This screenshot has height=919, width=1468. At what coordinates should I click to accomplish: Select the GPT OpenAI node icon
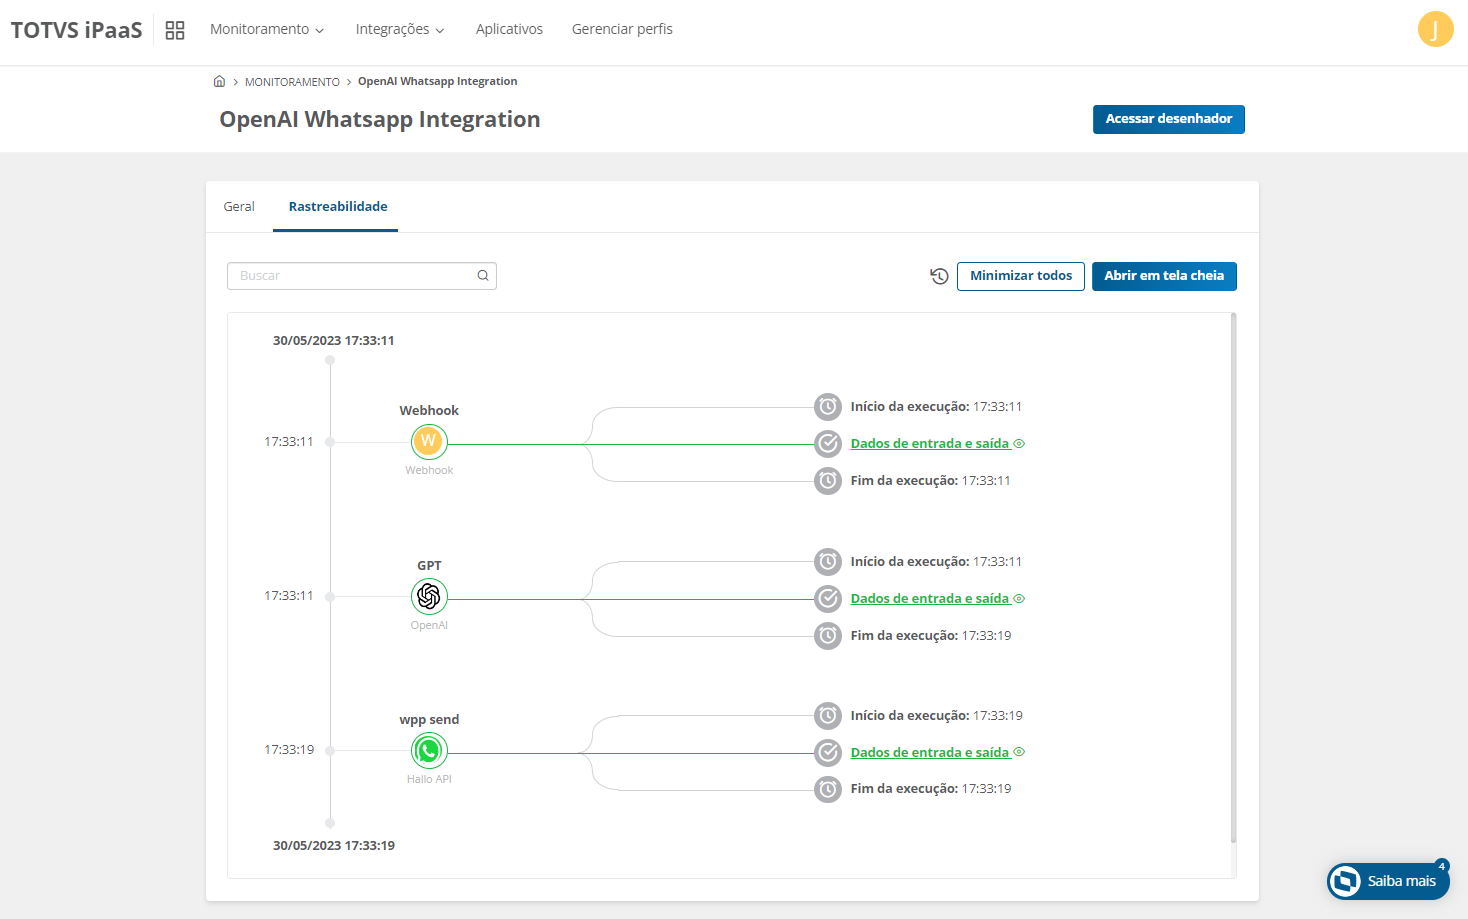(429, 596)
